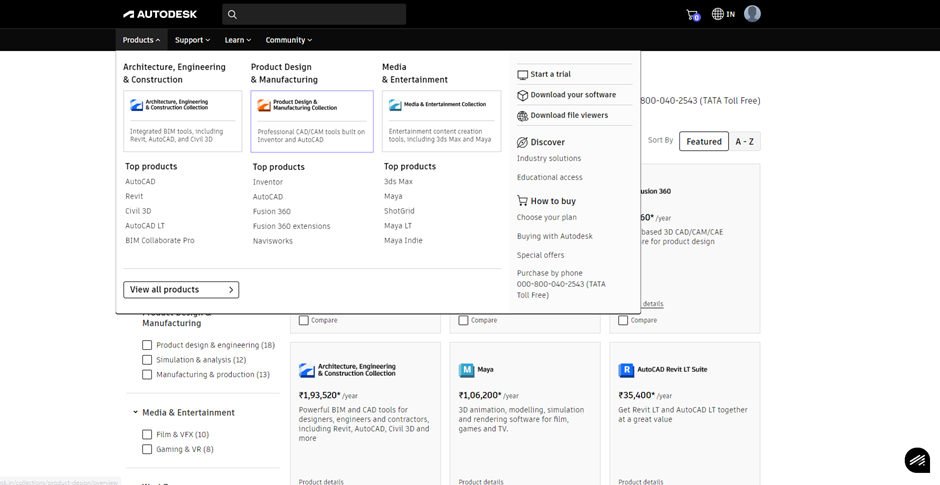Tick the Compare checkbox above the AutoCAD Revit LT Suite card
940x485 pixels.
623,320
